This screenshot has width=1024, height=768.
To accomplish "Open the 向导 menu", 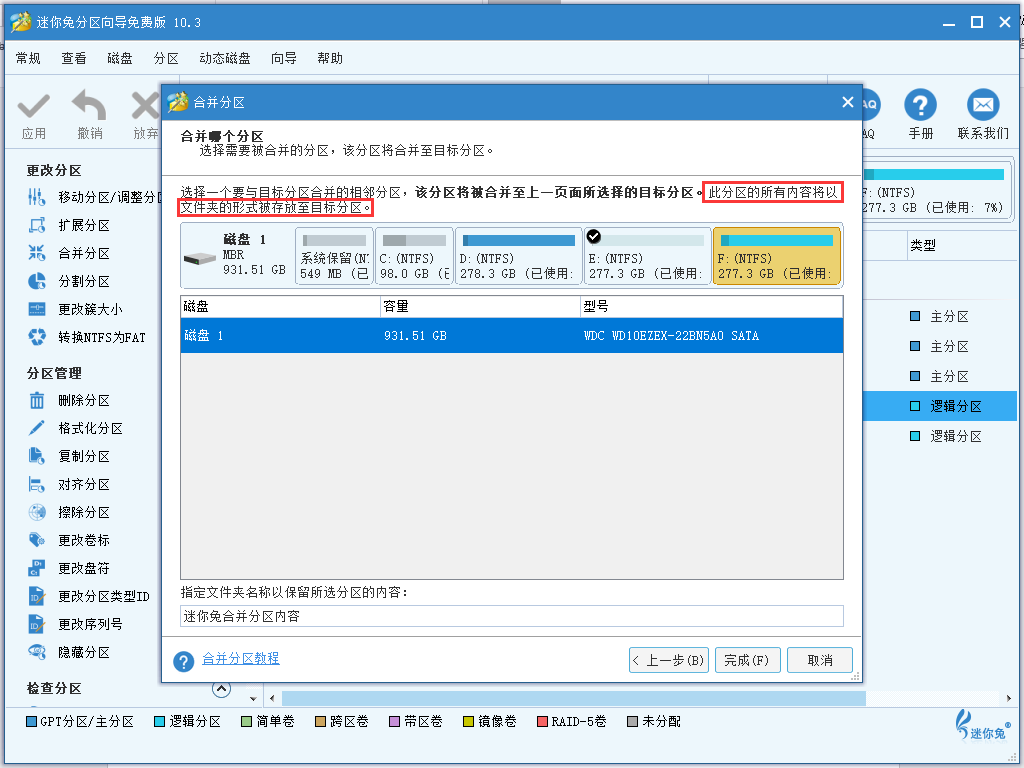I will coord(283,58).
